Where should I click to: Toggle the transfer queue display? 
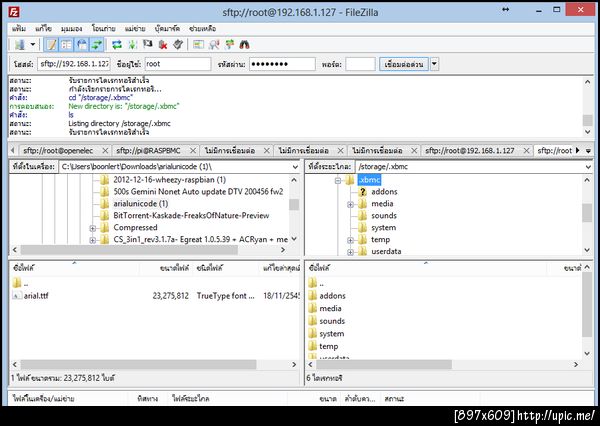click(x=96, y=45)
